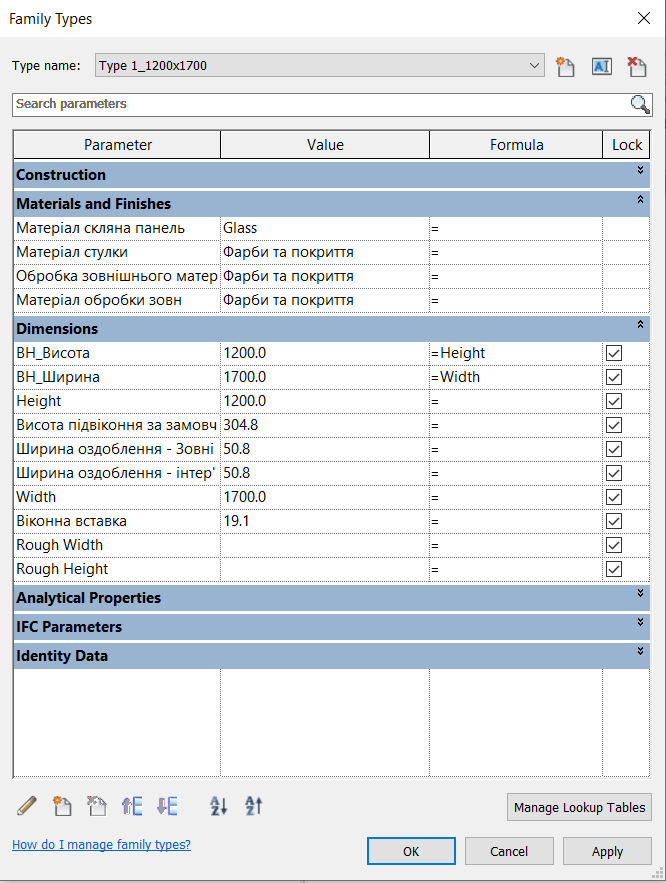Sort parameters in descending order
The height and width of the screenshot is (883, 666).
(x=253, y=806)
